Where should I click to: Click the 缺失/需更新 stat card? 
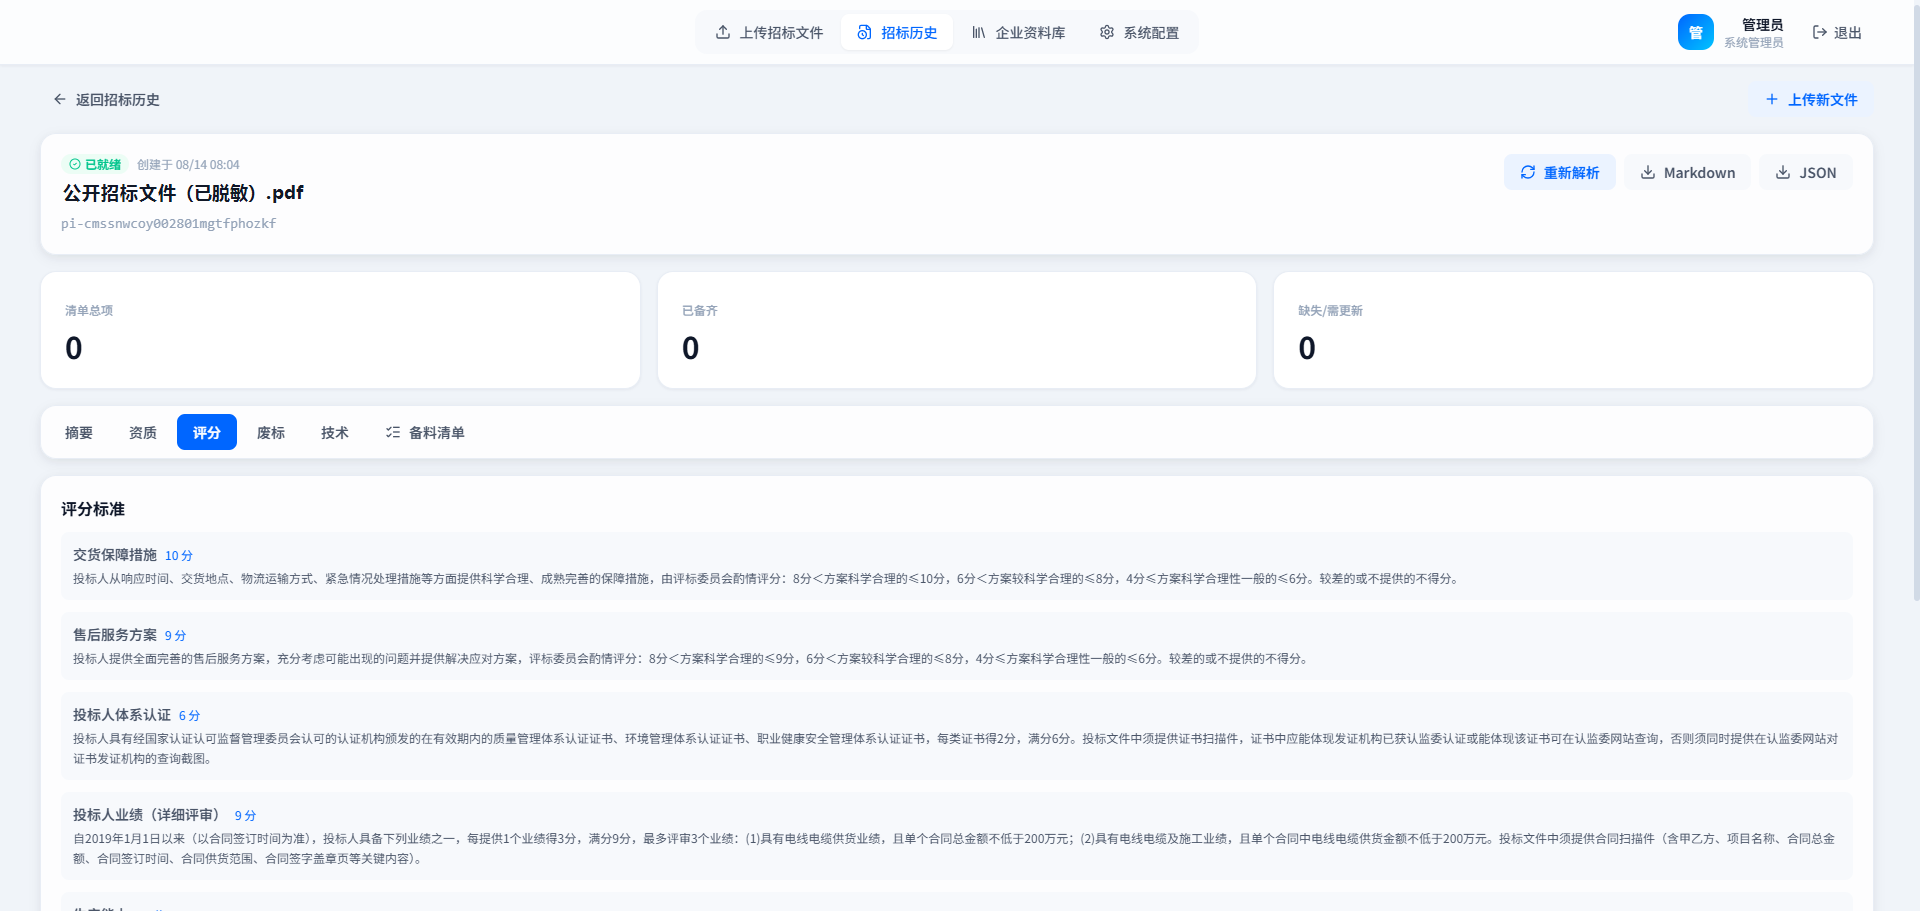point(1573,330)
